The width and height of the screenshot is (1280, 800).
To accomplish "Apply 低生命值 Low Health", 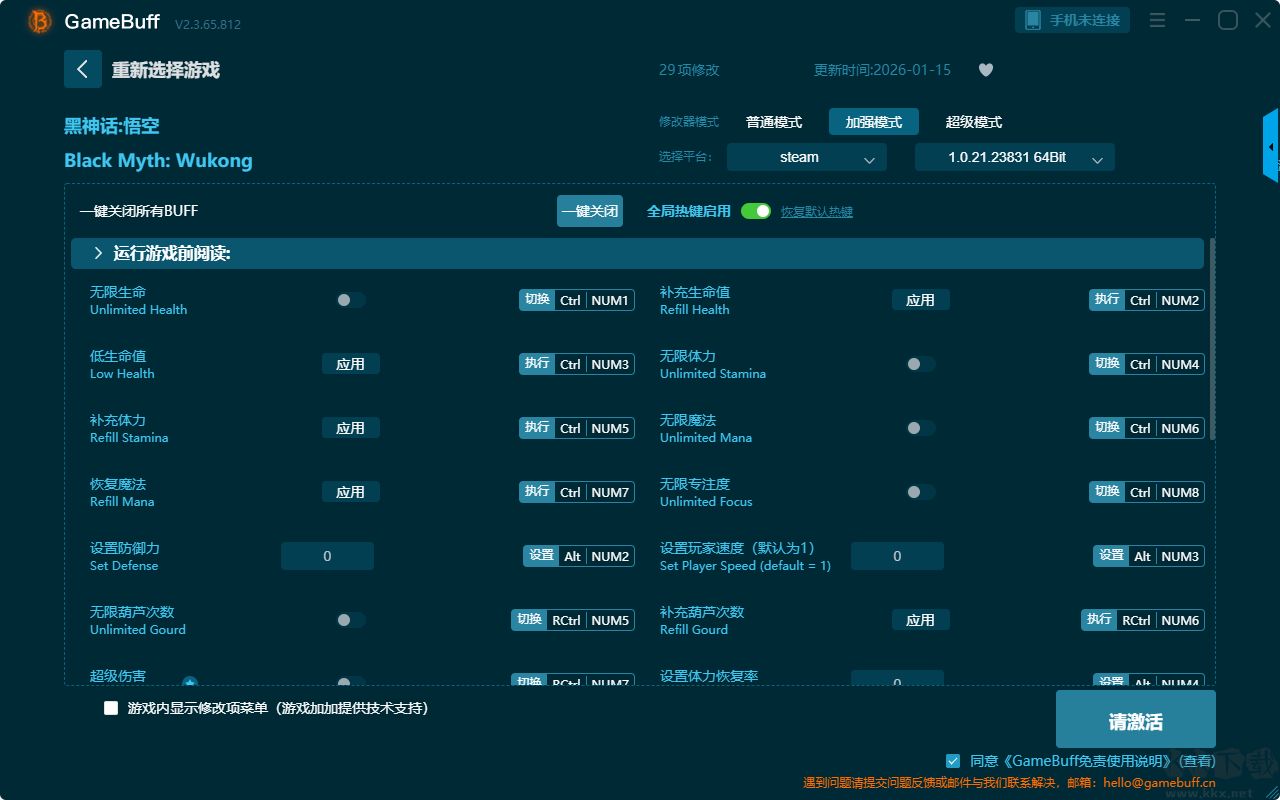I will point(351,364).
